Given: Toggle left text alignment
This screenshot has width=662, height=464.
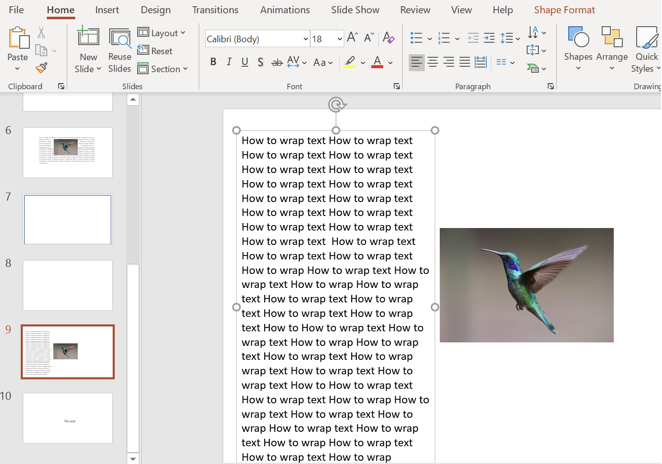Looking at the screenshot, I should [x=417, y=62].
